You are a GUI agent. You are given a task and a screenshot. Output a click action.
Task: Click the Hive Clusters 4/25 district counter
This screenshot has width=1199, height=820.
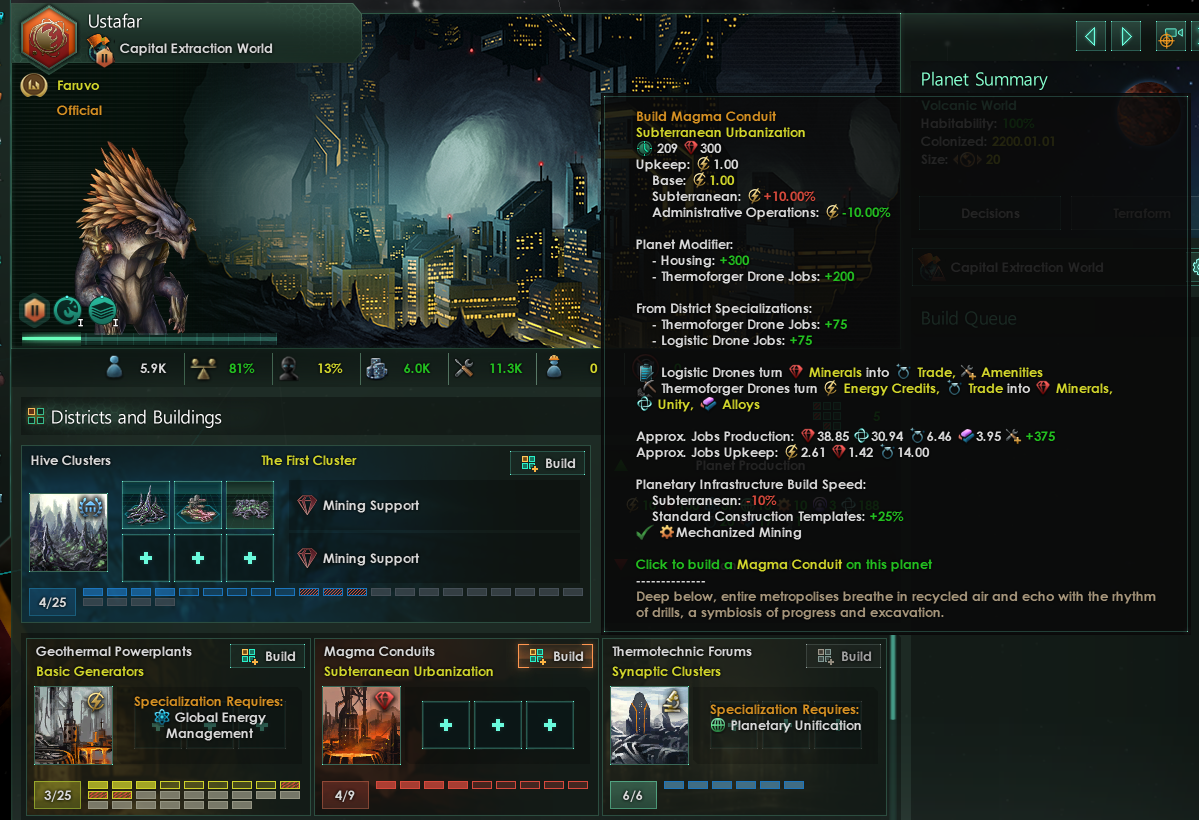point(53,603)
